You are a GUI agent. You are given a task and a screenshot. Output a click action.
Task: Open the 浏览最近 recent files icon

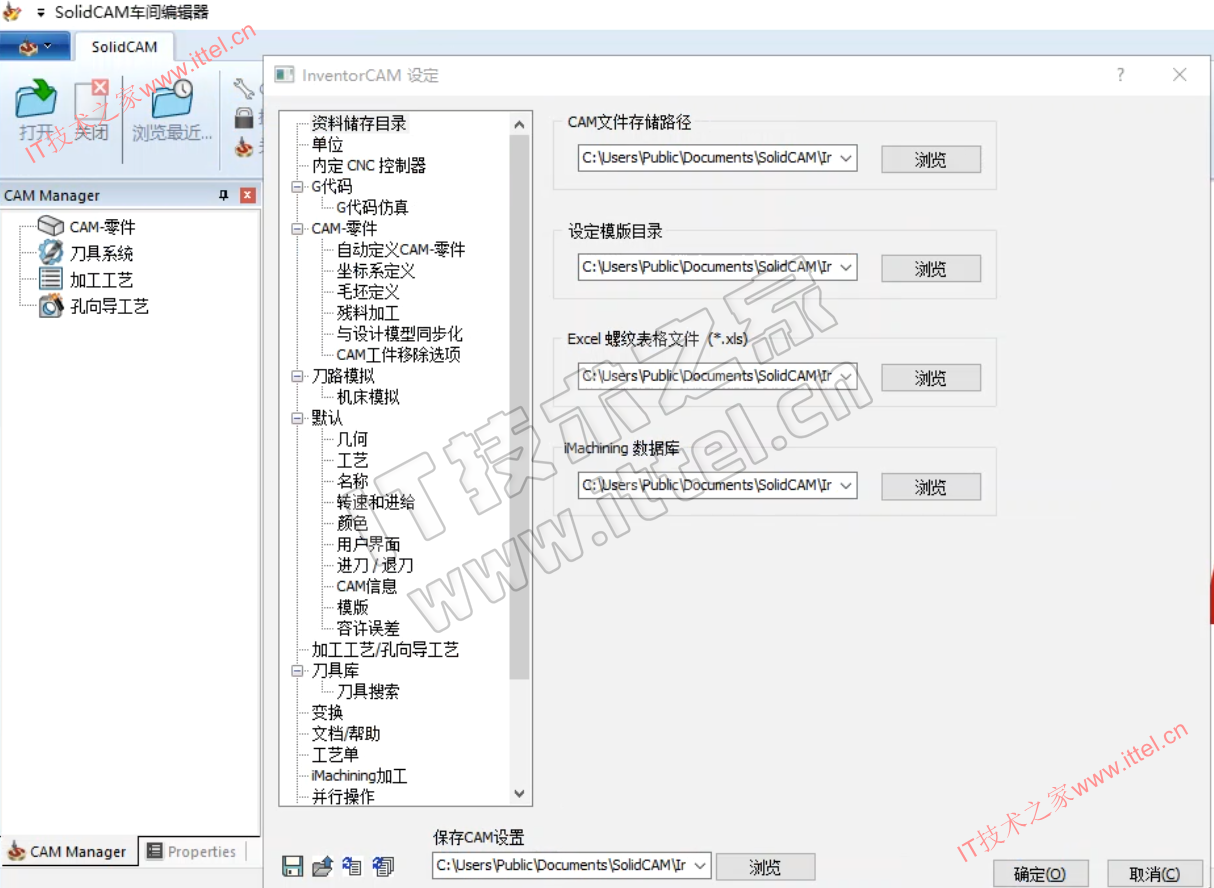(172, 100)
